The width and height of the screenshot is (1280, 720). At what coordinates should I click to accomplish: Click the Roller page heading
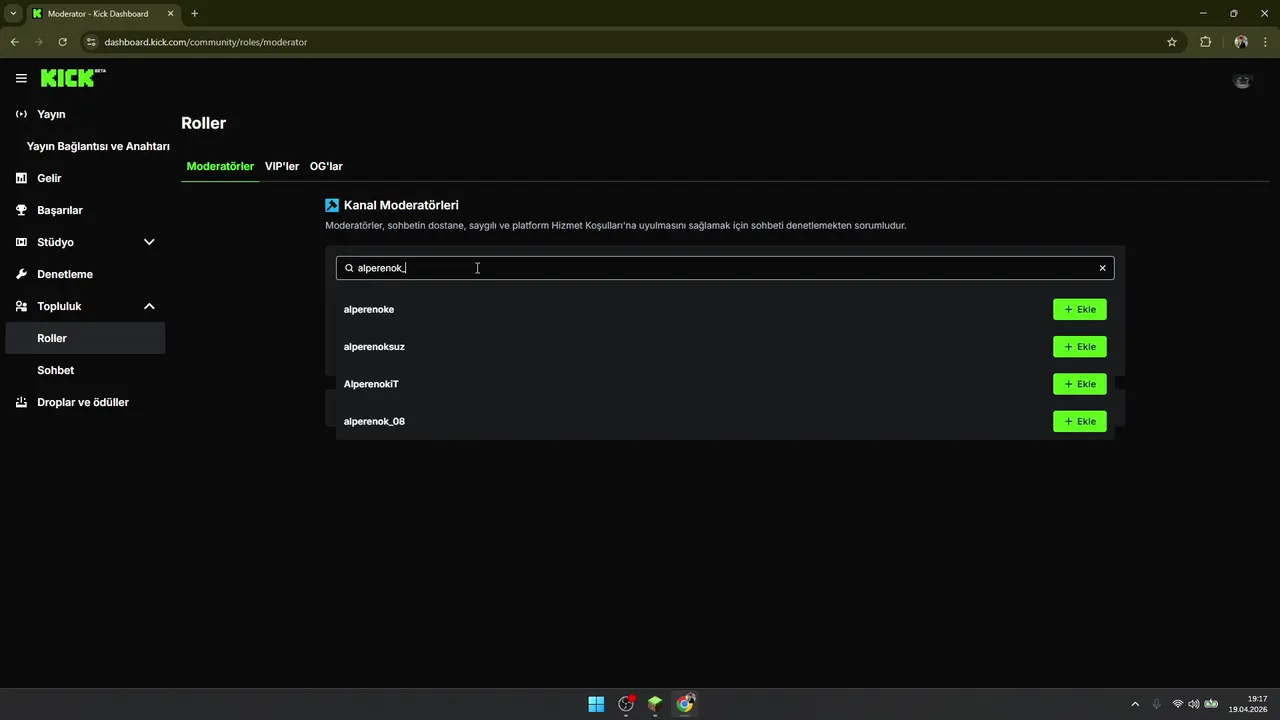(x=204, y=123)
